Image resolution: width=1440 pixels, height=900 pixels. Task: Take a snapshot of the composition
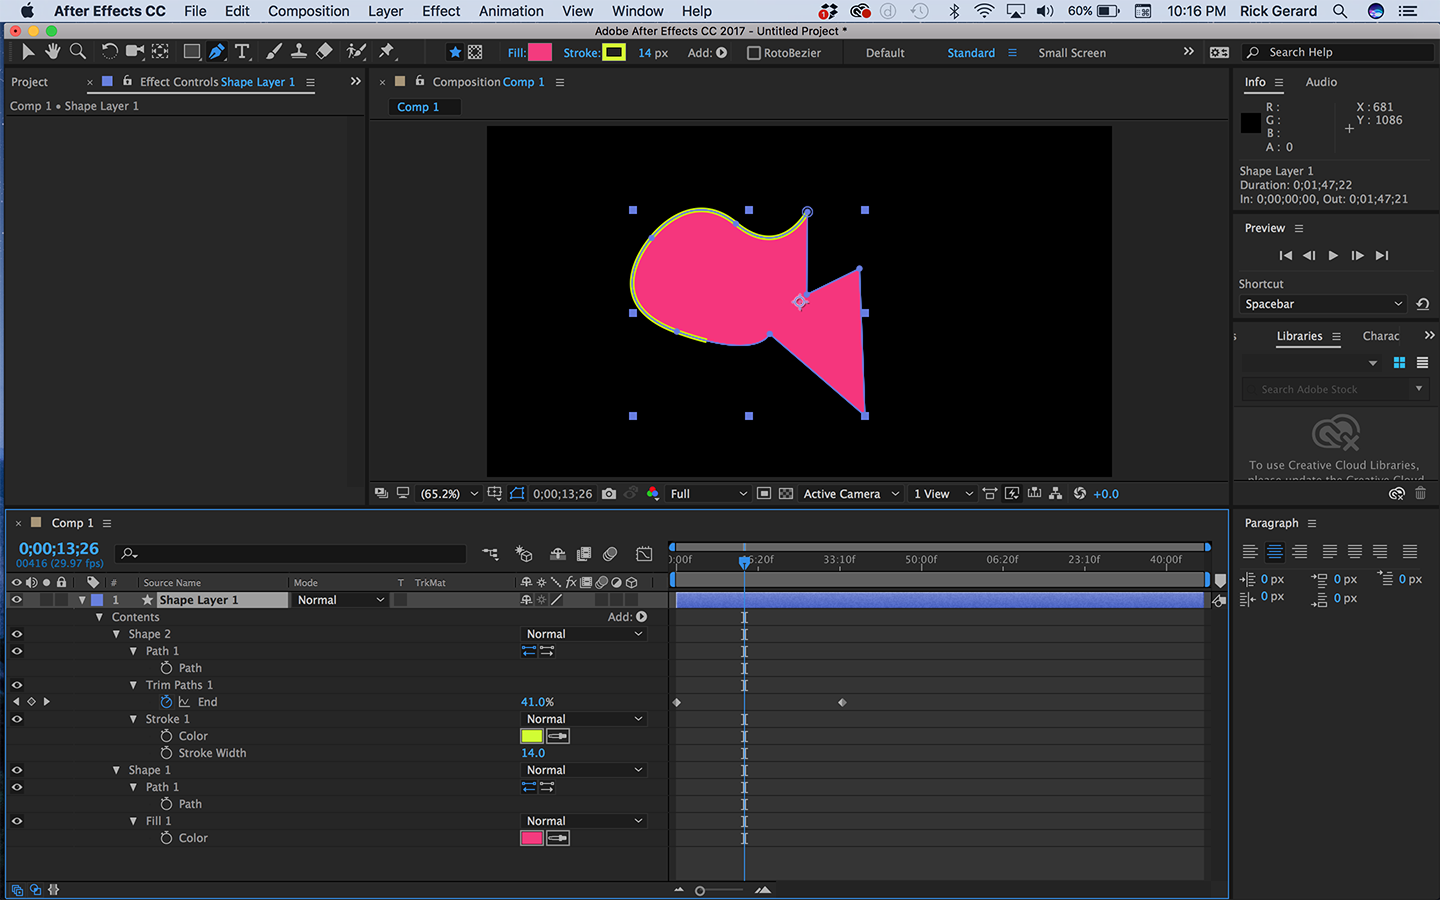point(608,493)
